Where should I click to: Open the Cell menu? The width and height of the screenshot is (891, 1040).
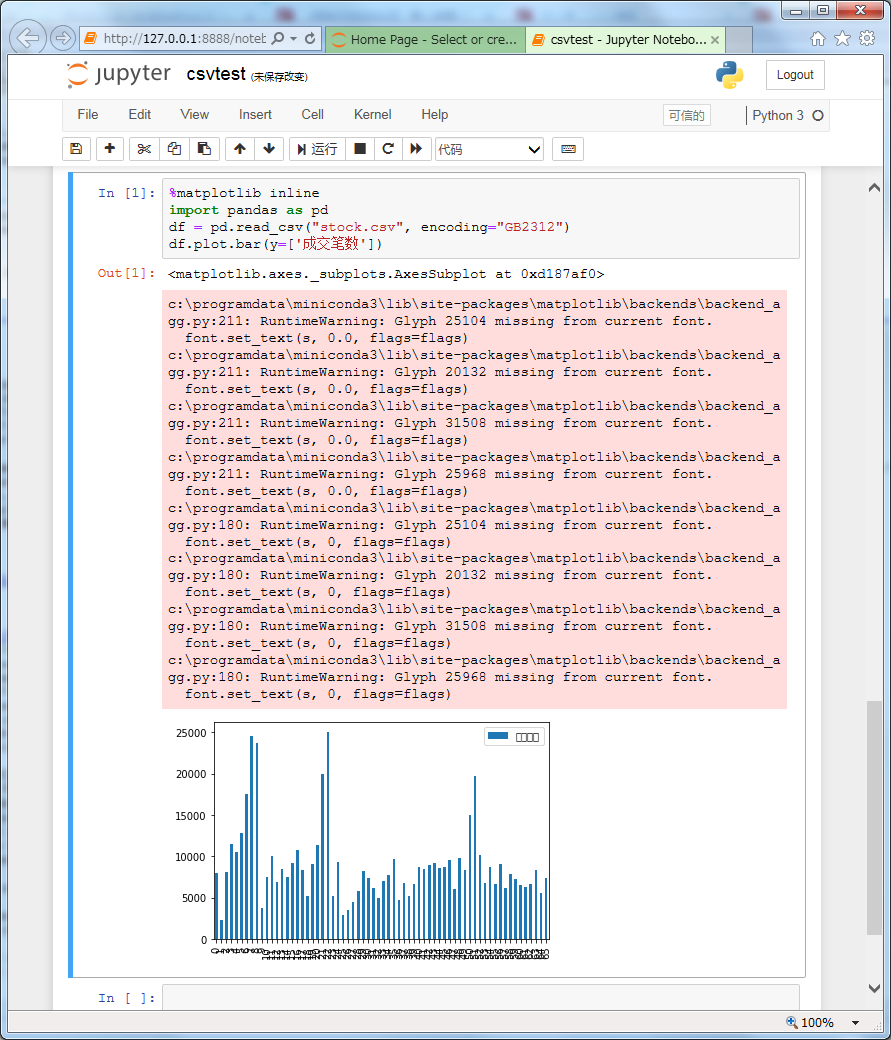(312, 114)
